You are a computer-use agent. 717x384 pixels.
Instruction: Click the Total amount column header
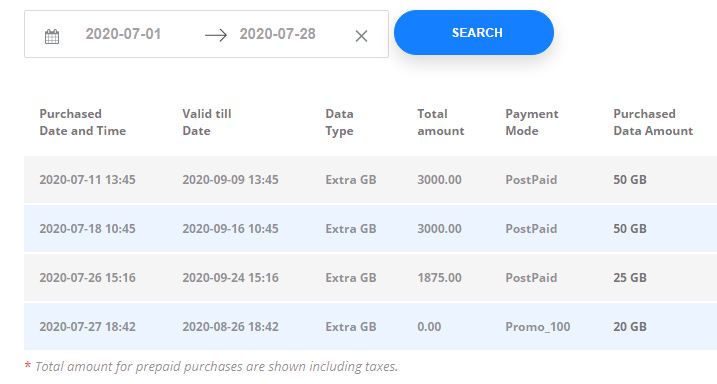click(x=440, y=122)
